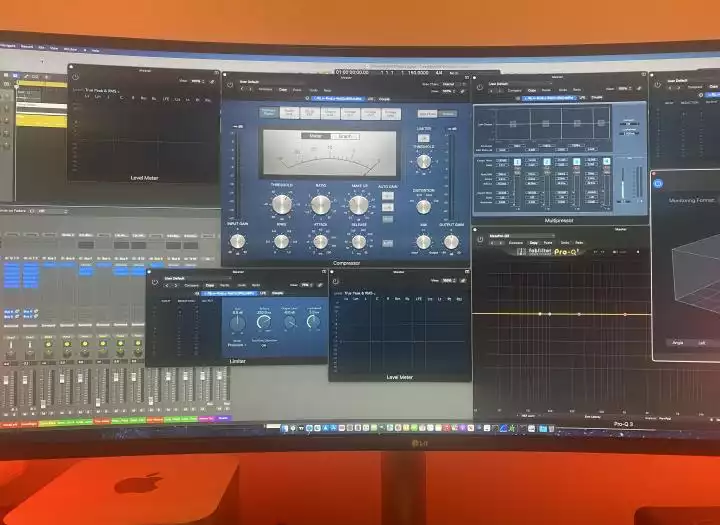Go to the next preset in the Compressor
The height and width of the screenshot is (525, 720).
(250, 89)
